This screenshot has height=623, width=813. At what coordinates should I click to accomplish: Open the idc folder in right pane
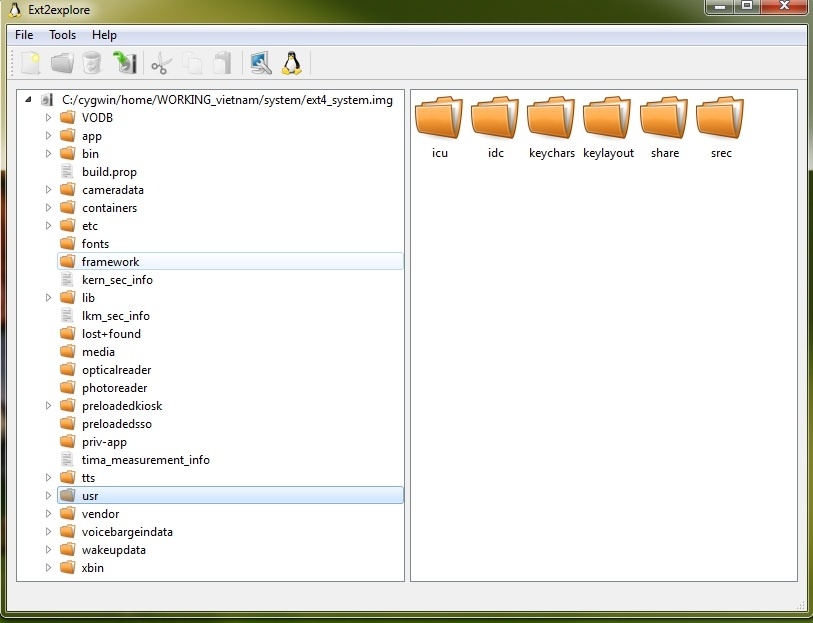(495, 117)
